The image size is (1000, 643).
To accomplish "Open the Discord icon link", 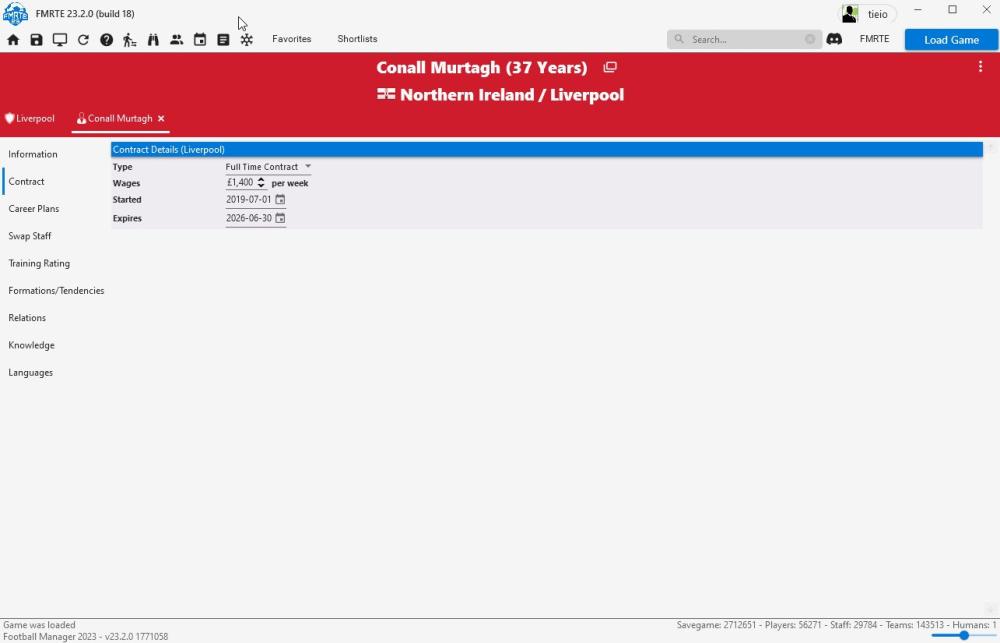I will point(834,39).
